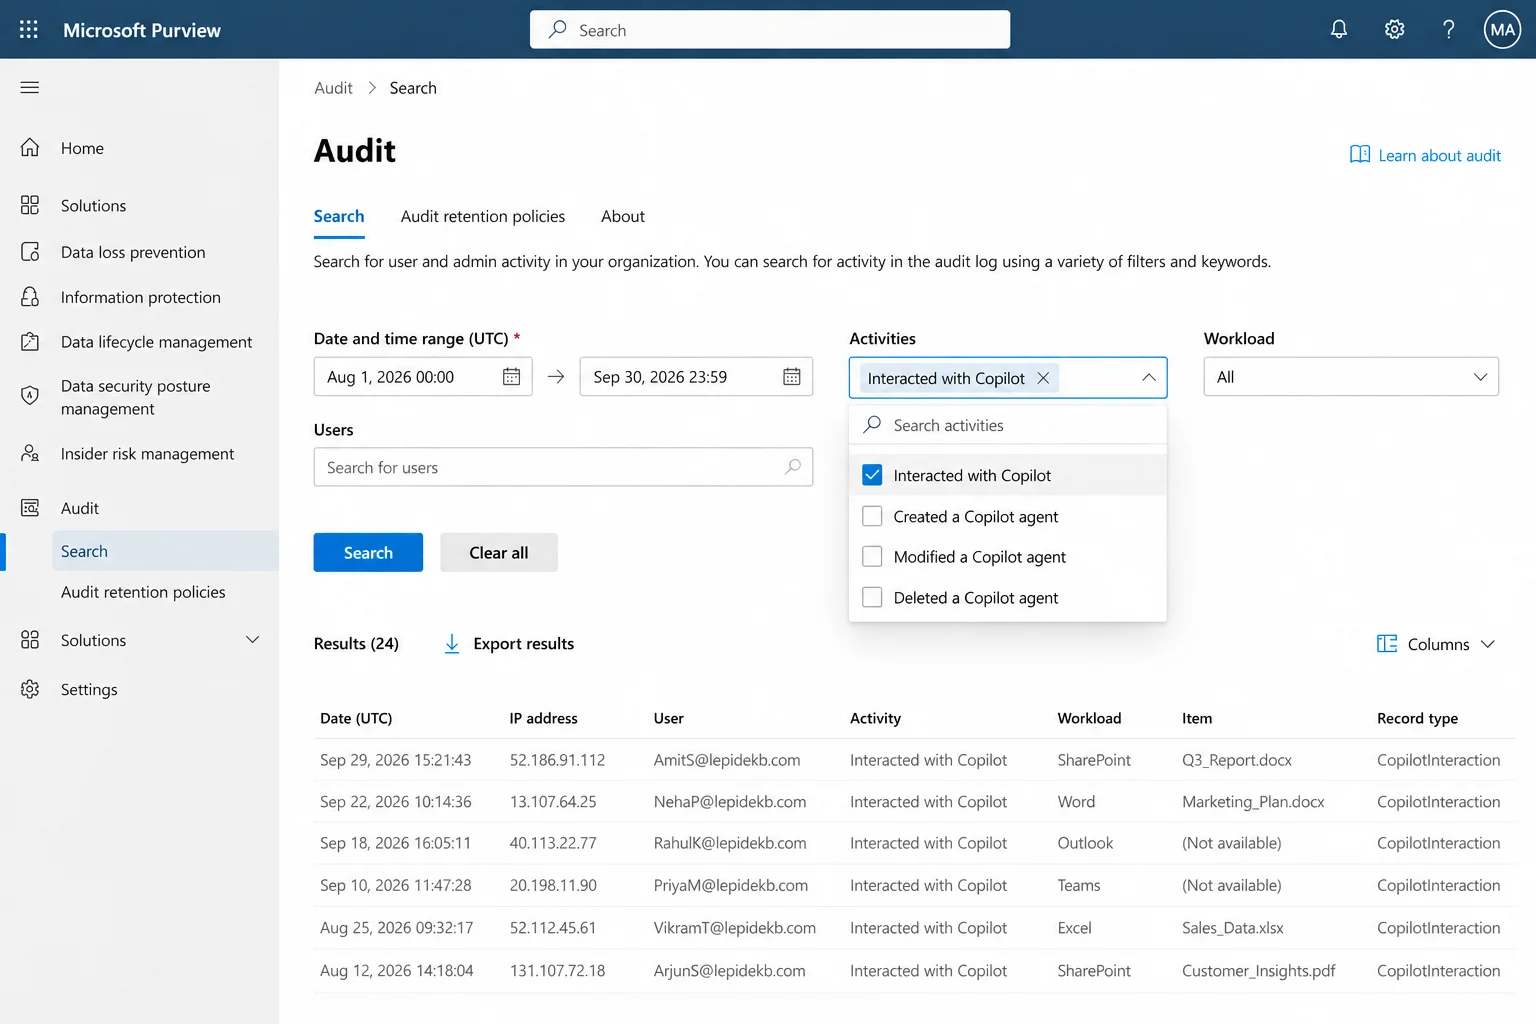1536x1024 pixels.
Task: Click the Clear all button
Action: point(499,553)
